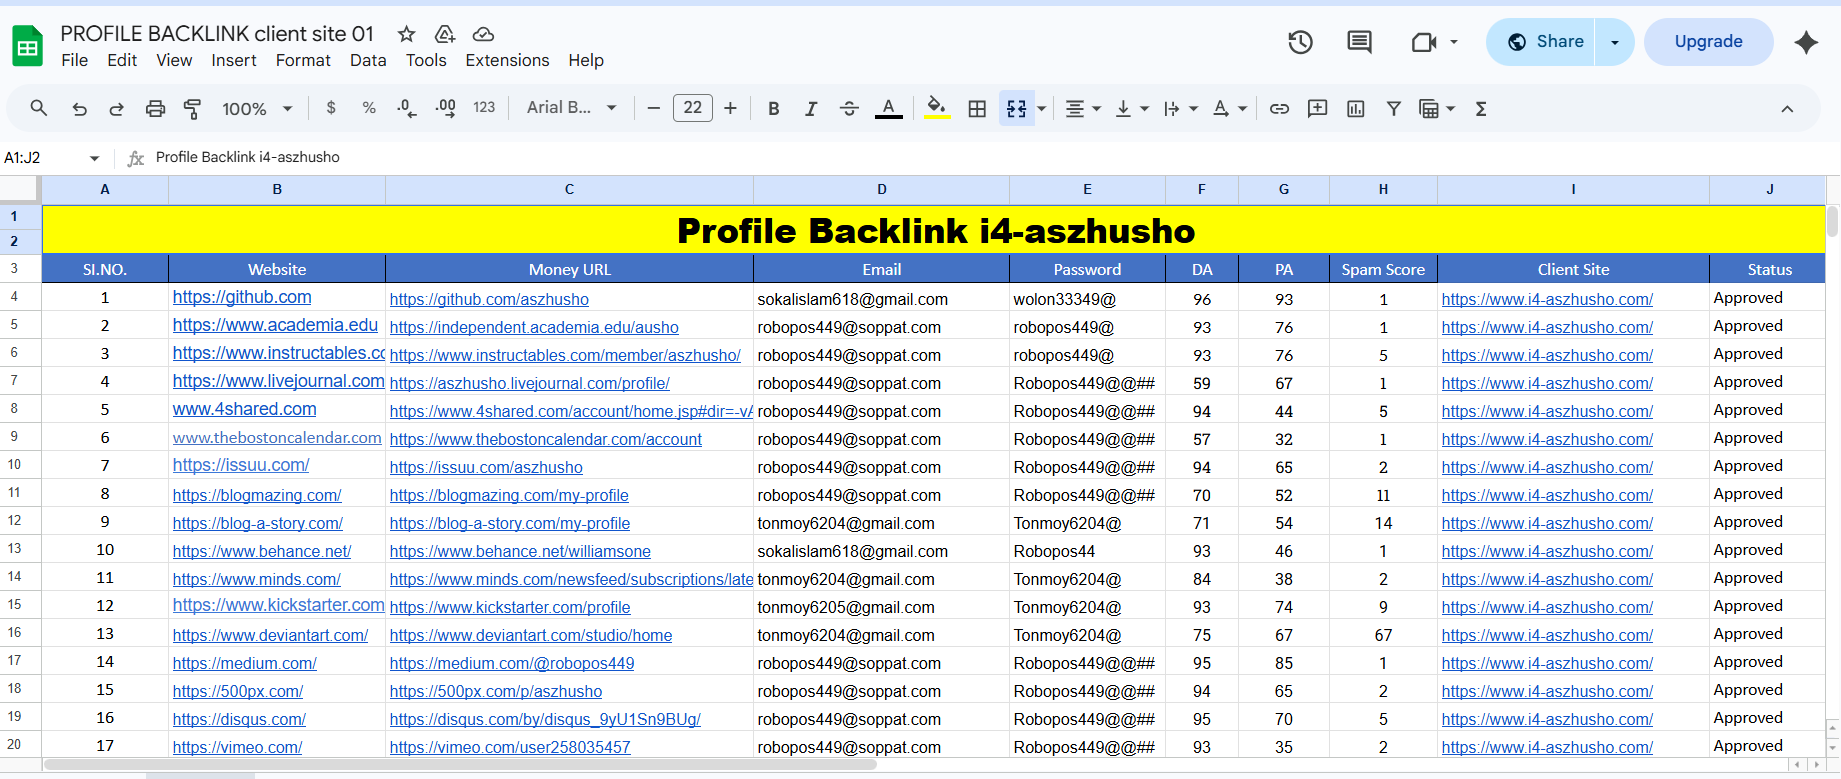
Task: Open the Edit menu
Action: [x=122, y=60]
